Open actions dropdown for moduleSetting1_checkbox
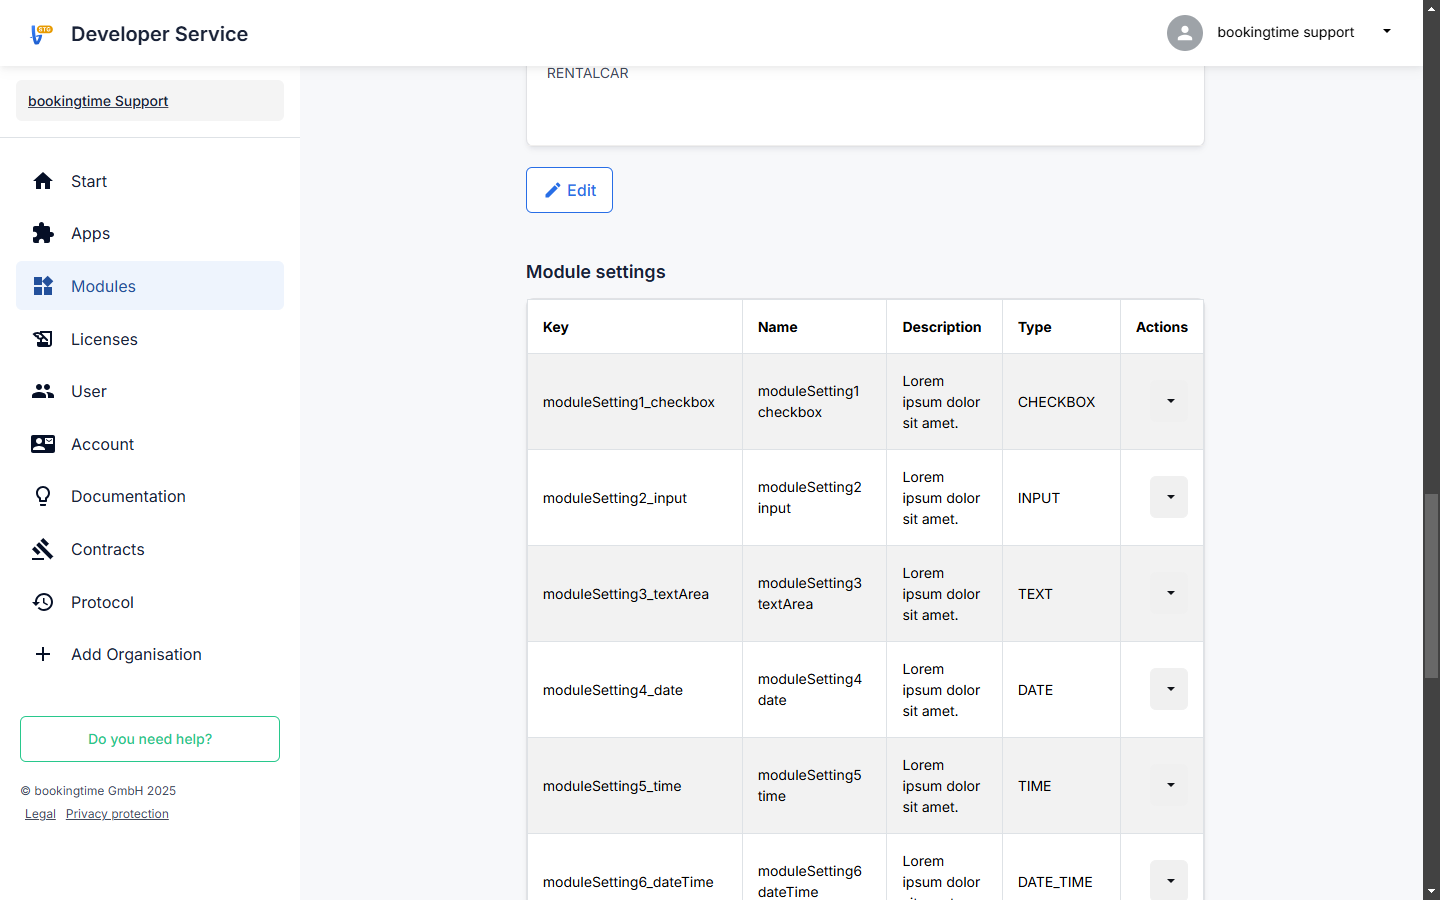Viewport: 1440px width, 900px height. click(x=1169, y=401)
